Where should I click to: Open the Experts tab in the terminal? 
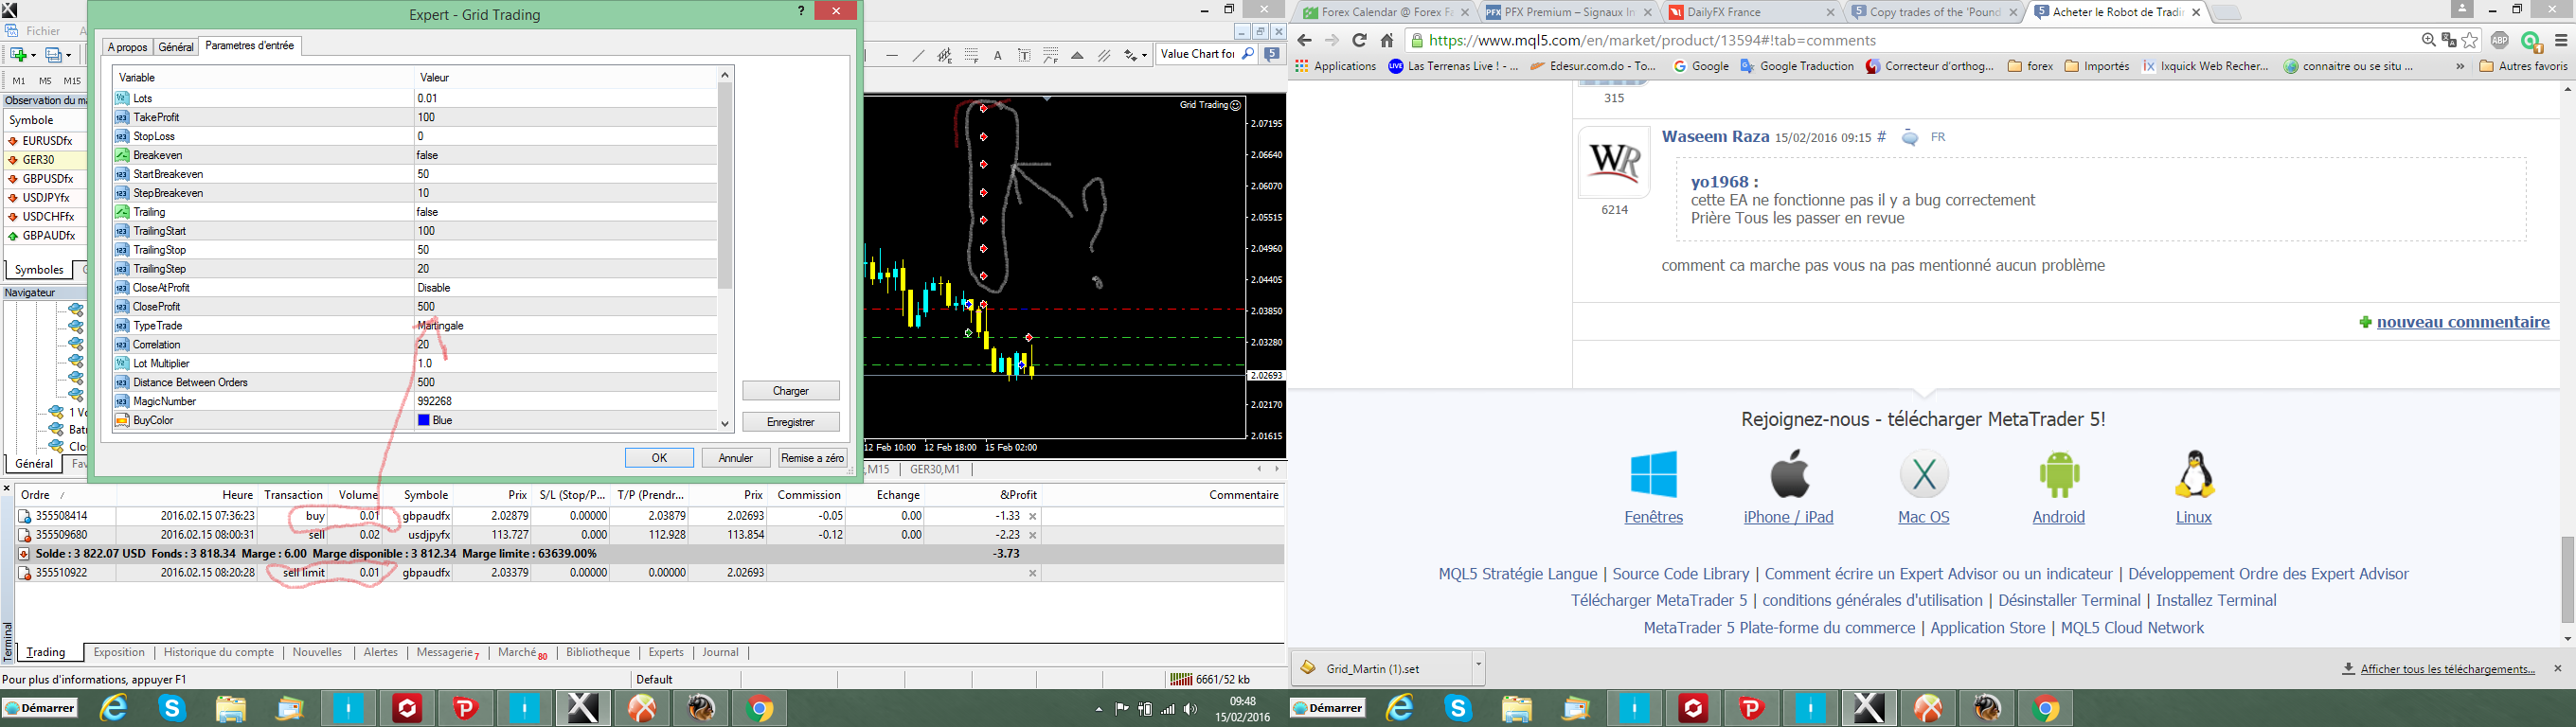pos(666,652)
